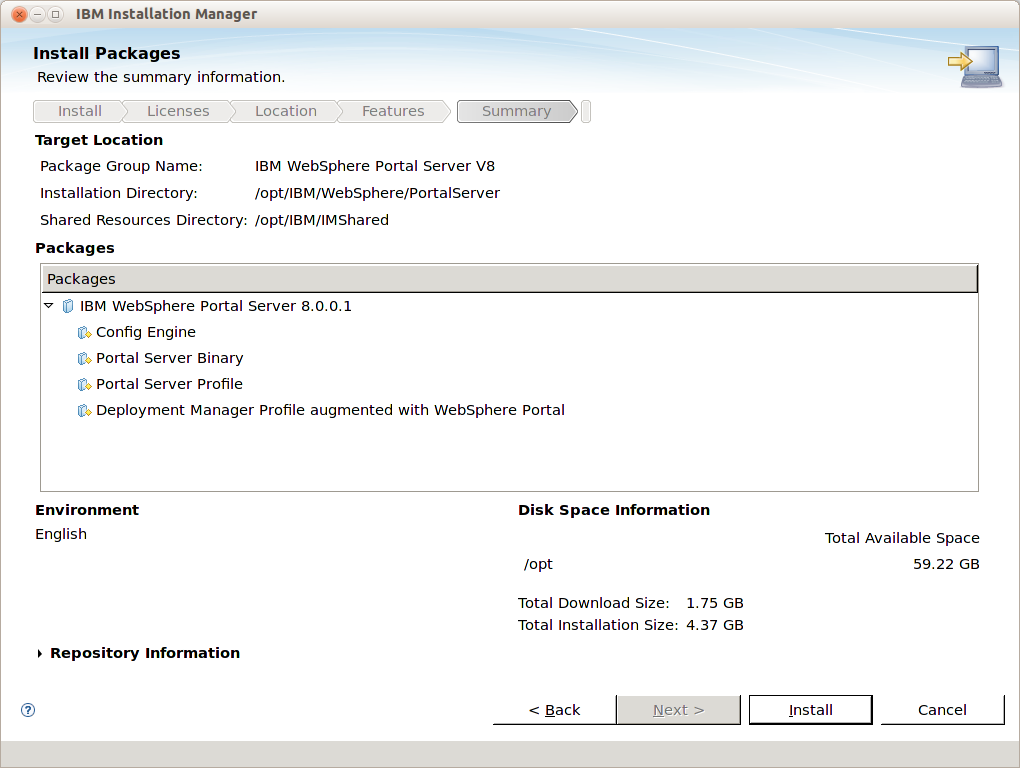Click the IBM WebSphere Portal Server package icon
Screen dimensions: 1020x768
pyautogui.click(x=68, y=306)
